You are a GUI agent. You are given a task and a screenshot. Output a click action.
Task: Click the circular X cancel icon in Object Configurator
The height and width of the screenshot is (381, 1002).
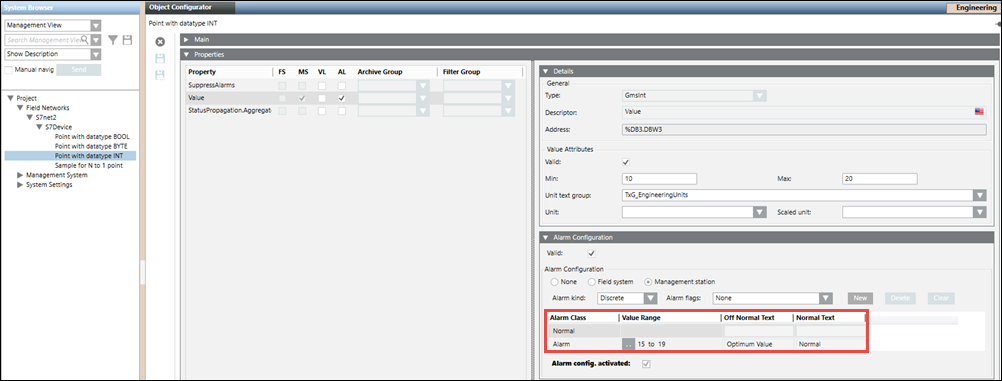point(160,42)
